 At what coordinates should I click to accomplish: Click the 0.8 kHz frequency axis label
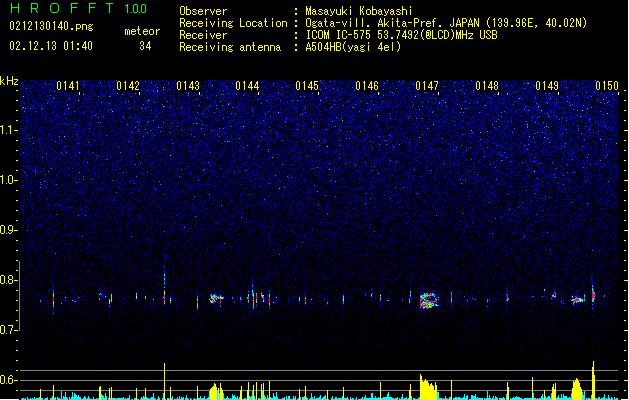pos(9,280)
